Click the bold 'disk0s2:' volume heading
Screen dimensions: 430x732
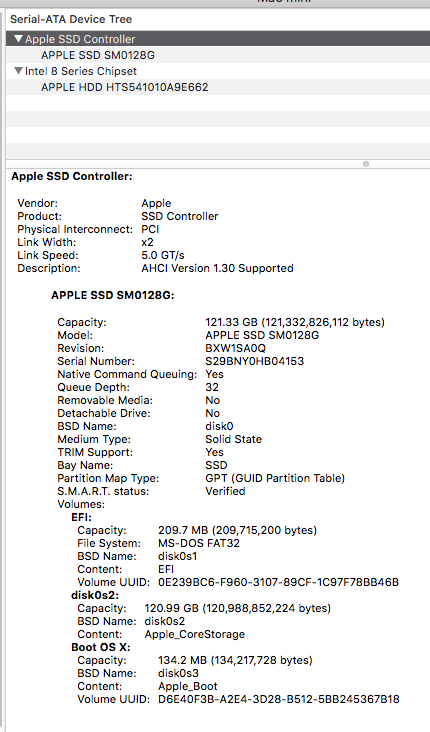click(95, 596)
